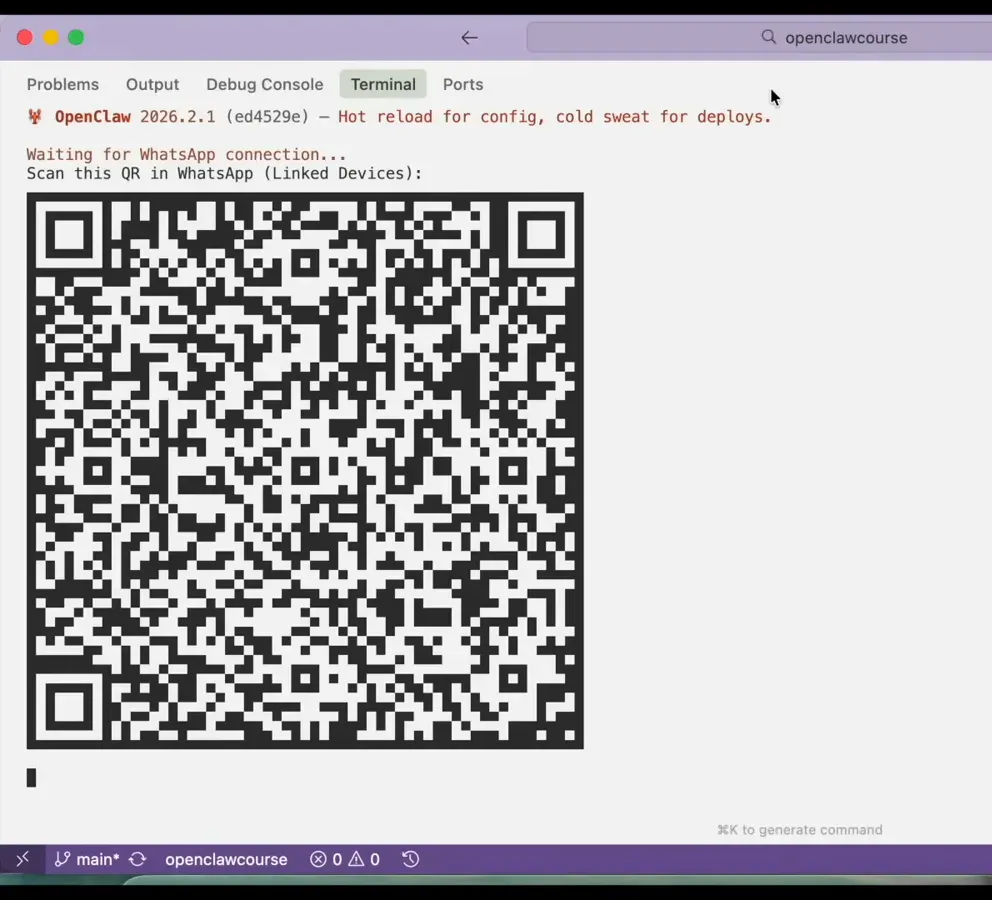Switch to the Ports tab
The height and width of the screenshot is (900, 992).
pyautogui.click(x=463, y=84)
